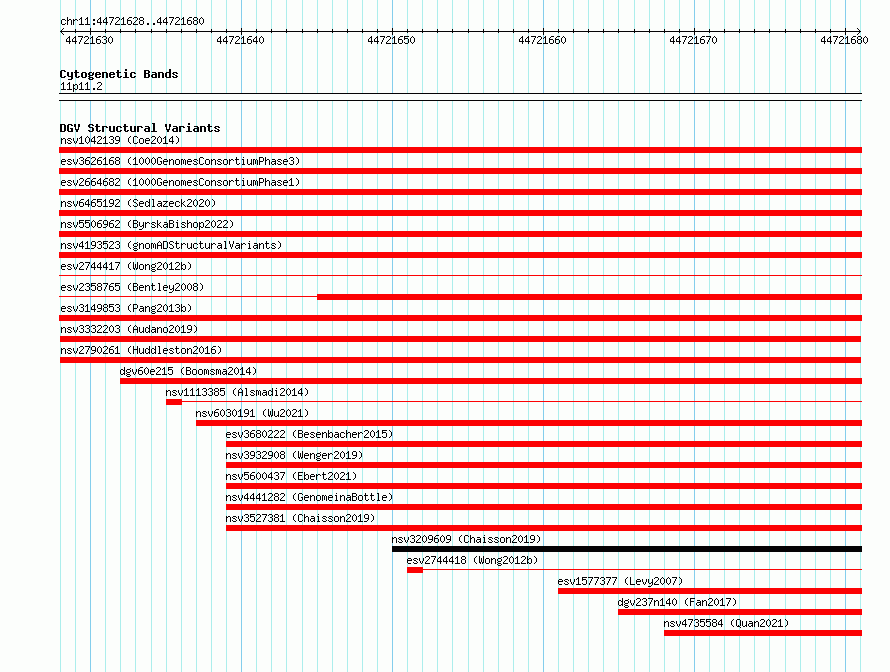
Task: Select nsv3932908 (Wenger2019) label
Action: [x=294, y=455]
